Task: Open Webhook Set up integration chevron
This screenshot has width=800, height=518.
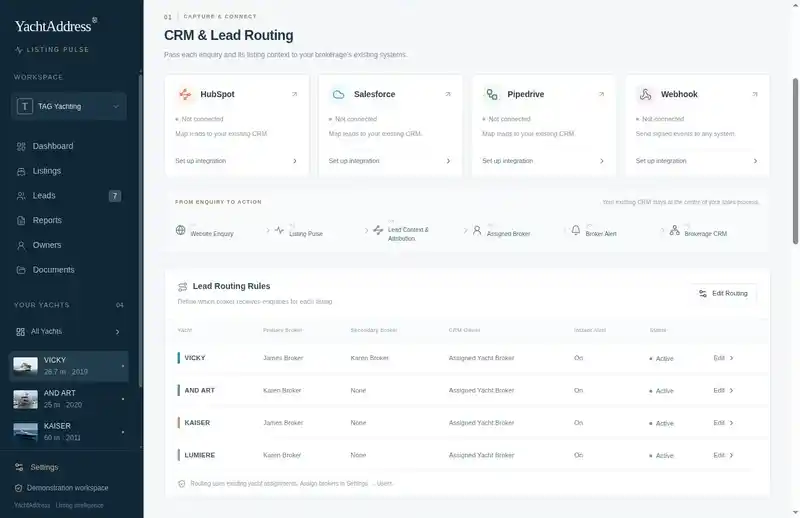Action: [756, 161]
